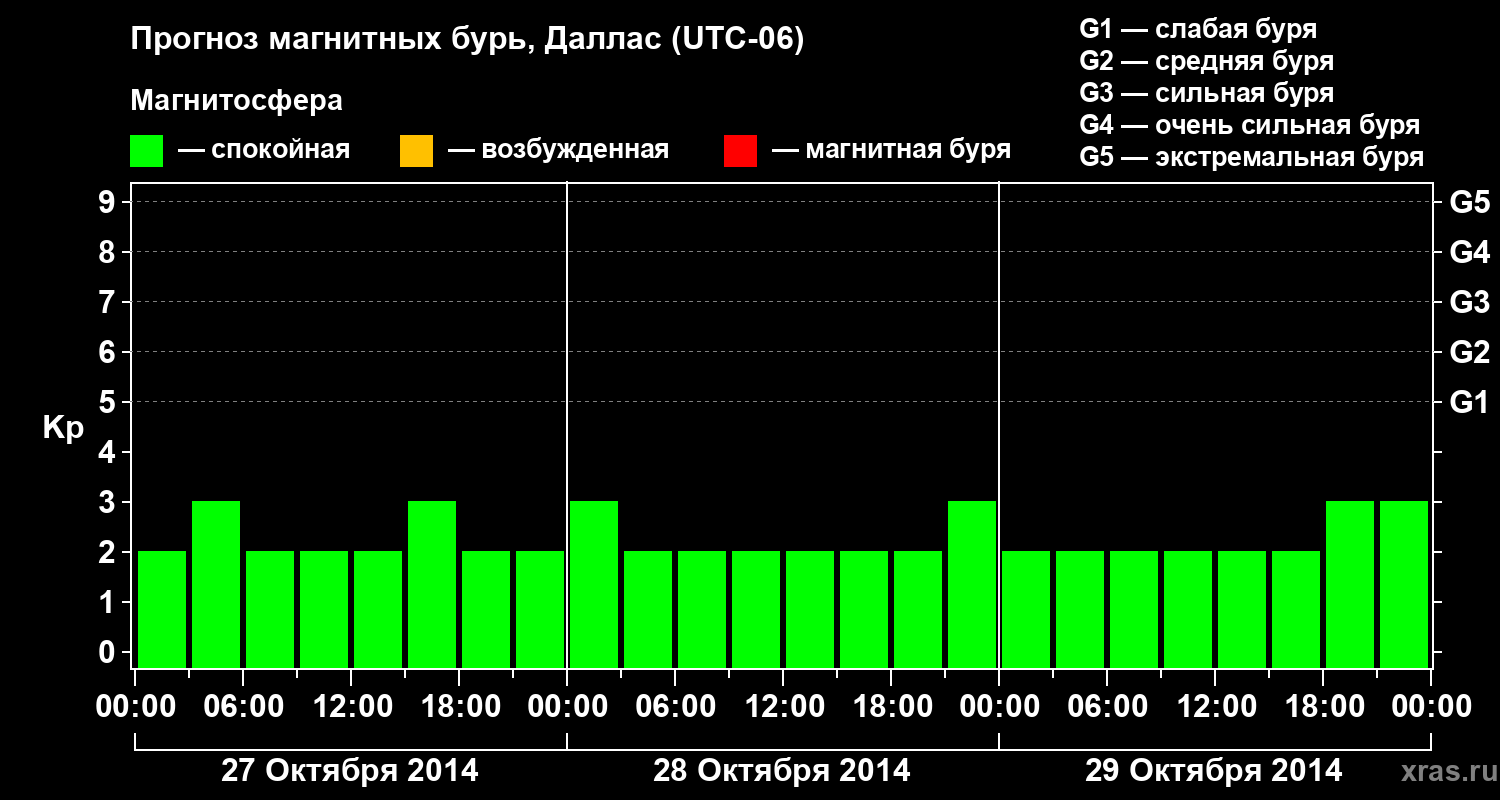Click the '12:00' time label under 29 Октября
Screen dimensions: 1500x800
[x=1215, y=707]
